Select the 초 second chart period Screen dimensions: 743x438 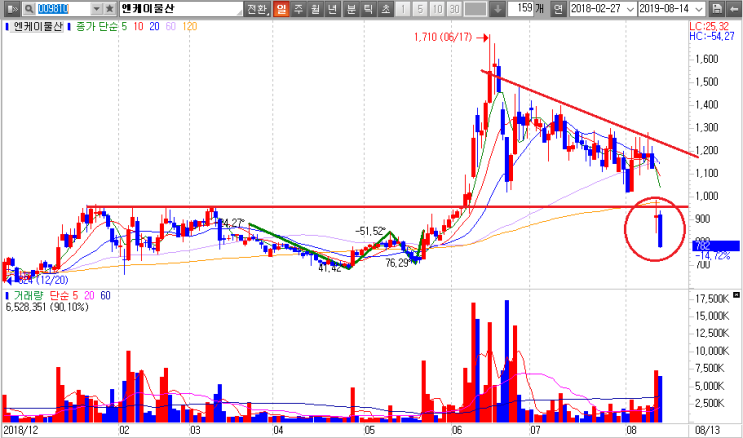tap(386, 9)
